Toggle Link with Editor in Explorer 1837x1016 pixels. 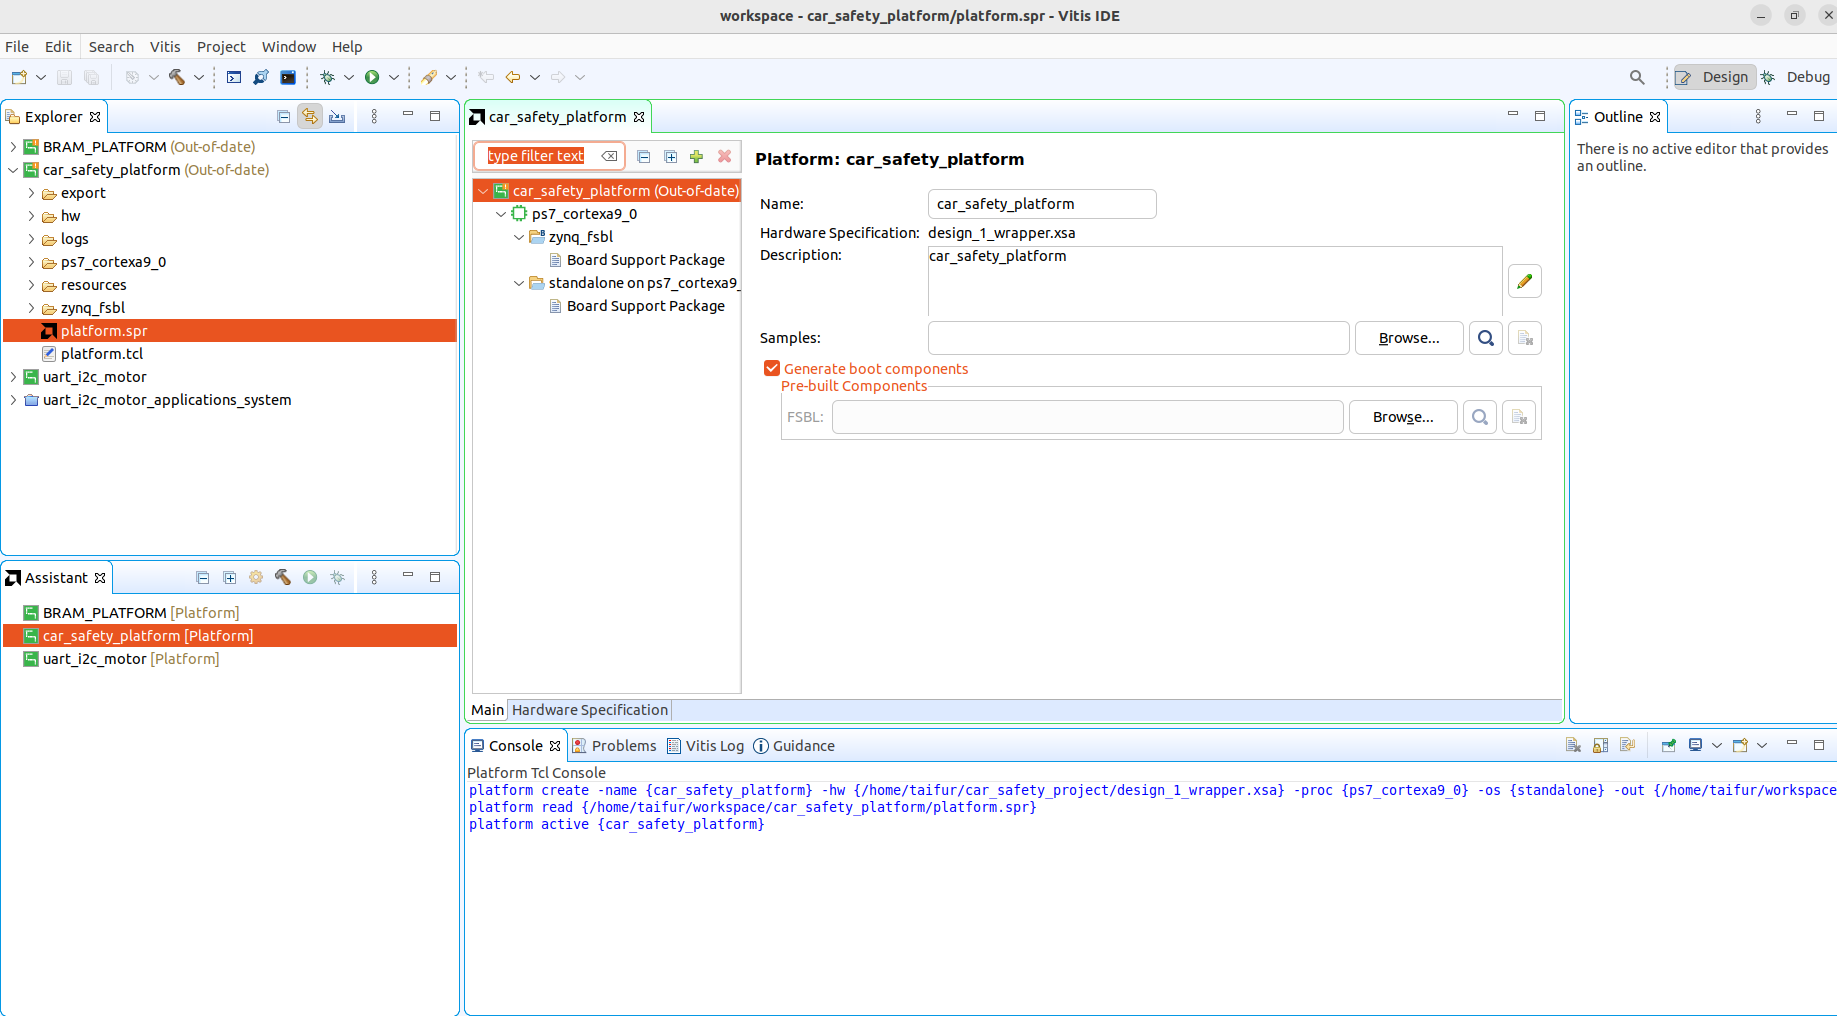pos(310,117)
